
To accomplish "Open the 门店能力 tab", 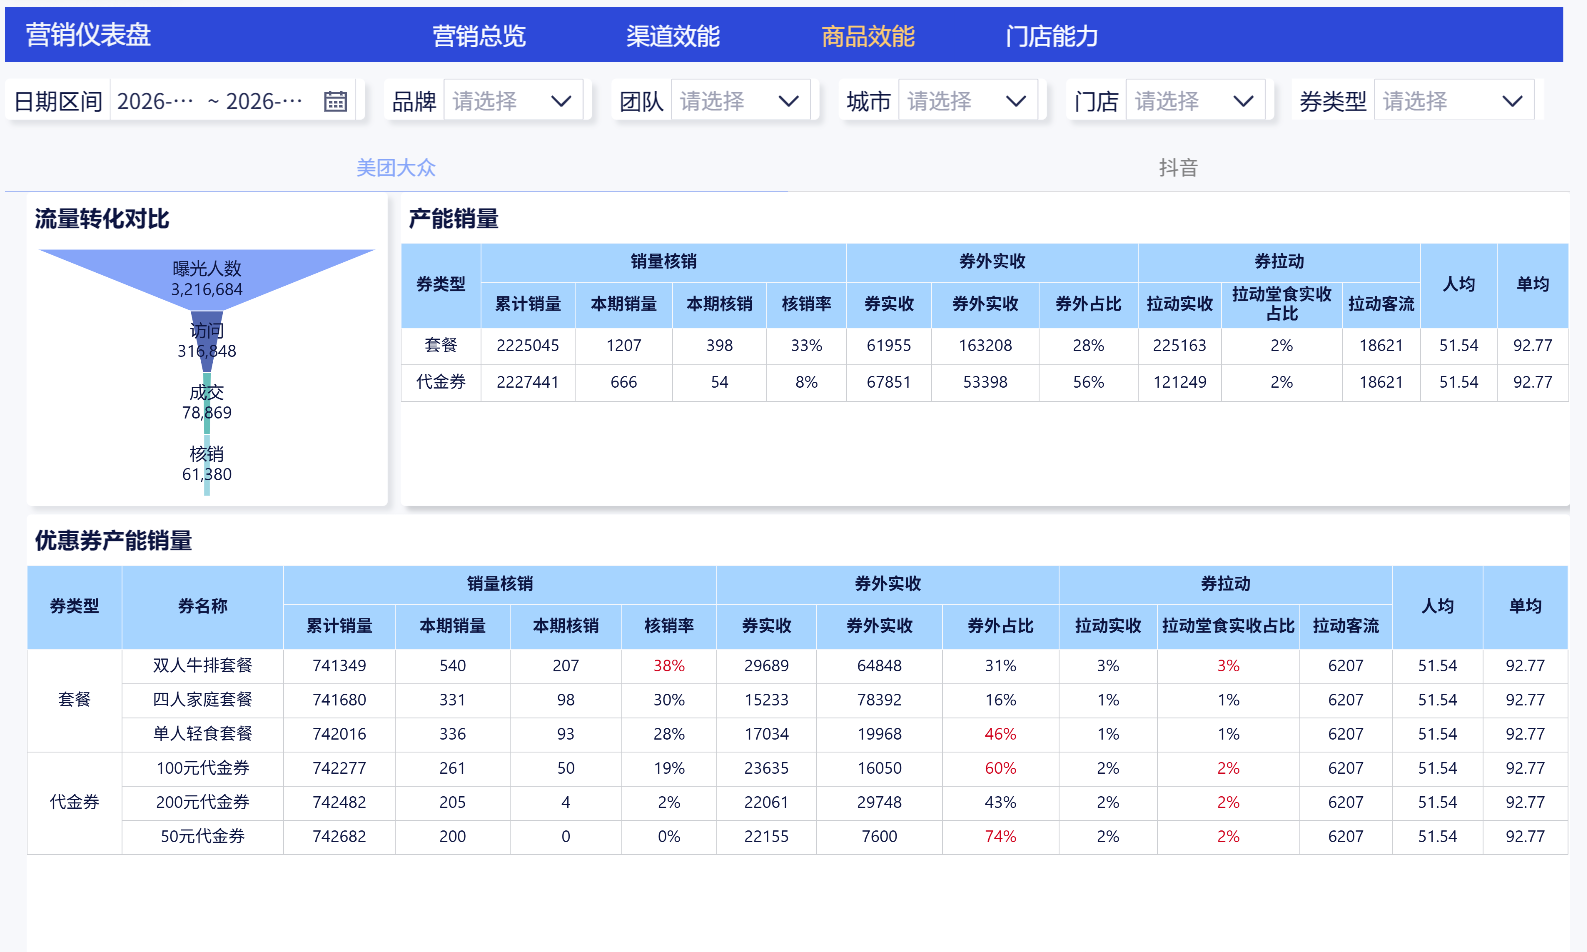I will [1052, 36].
